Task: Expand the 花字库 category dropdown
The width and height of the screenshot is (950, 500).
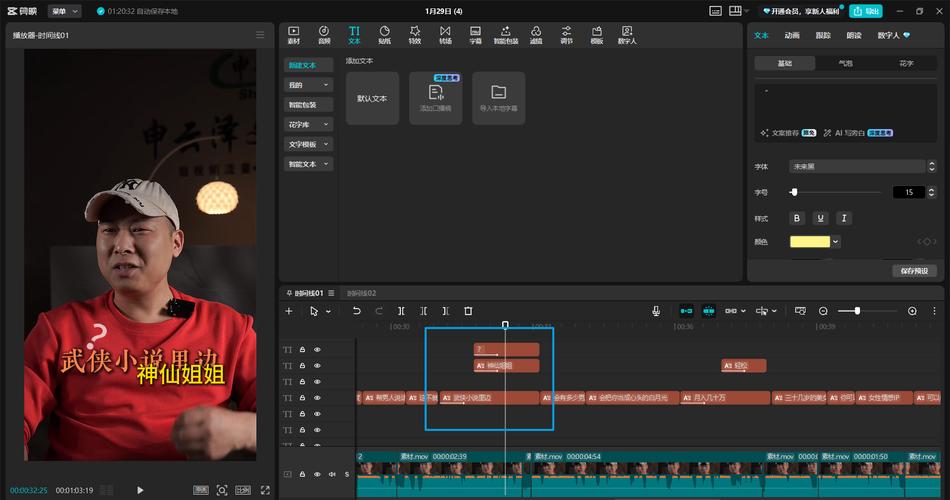Action: tap(308, 124)
